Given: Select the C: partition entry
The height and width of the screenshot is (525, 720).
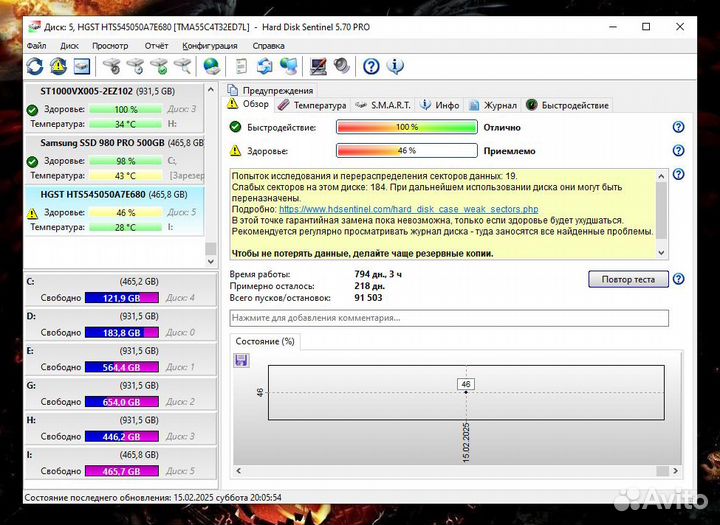Looking at the screenshot, I should [x=120, y=290].
